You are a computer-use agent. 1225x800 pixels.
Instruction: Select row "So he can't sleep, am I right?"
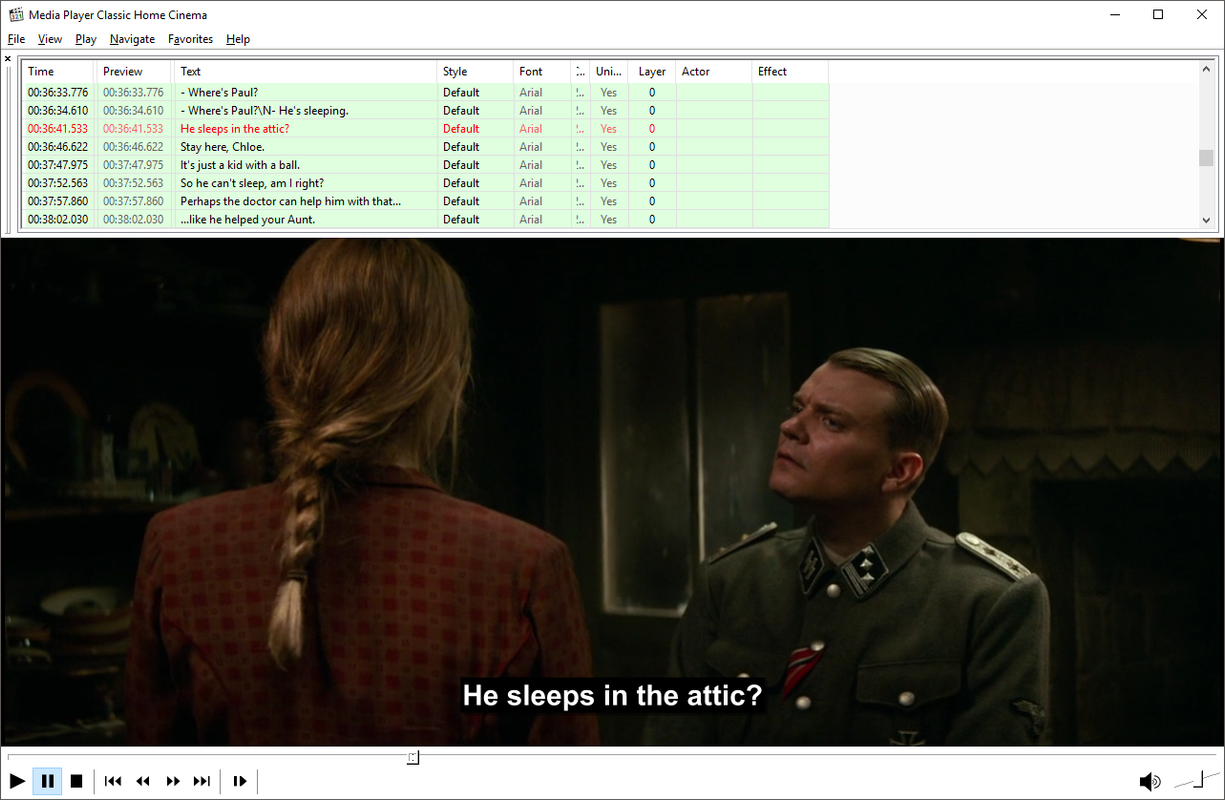(425, 183)
